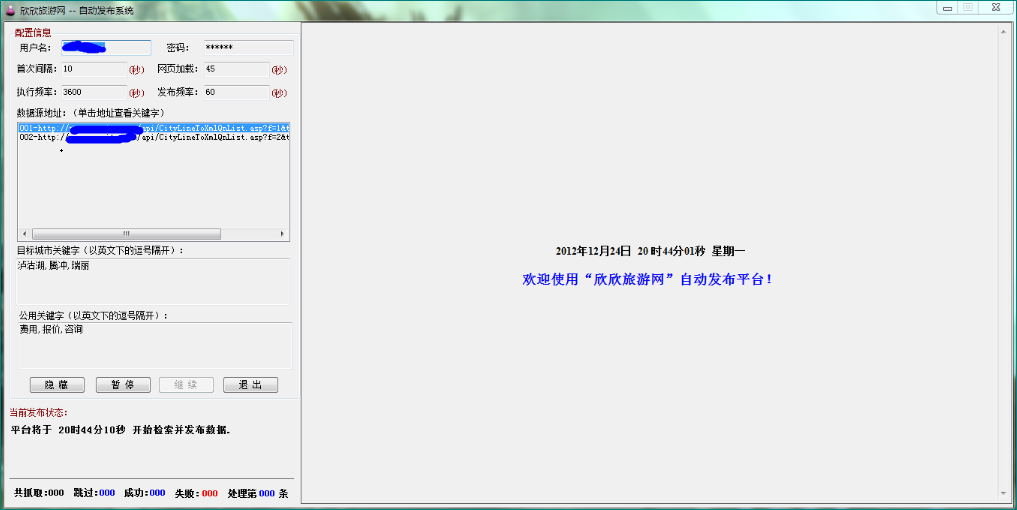Click the 发布频率 field showing 60
The height and width of the screenshot is (510, 1017).
[237, 92]
